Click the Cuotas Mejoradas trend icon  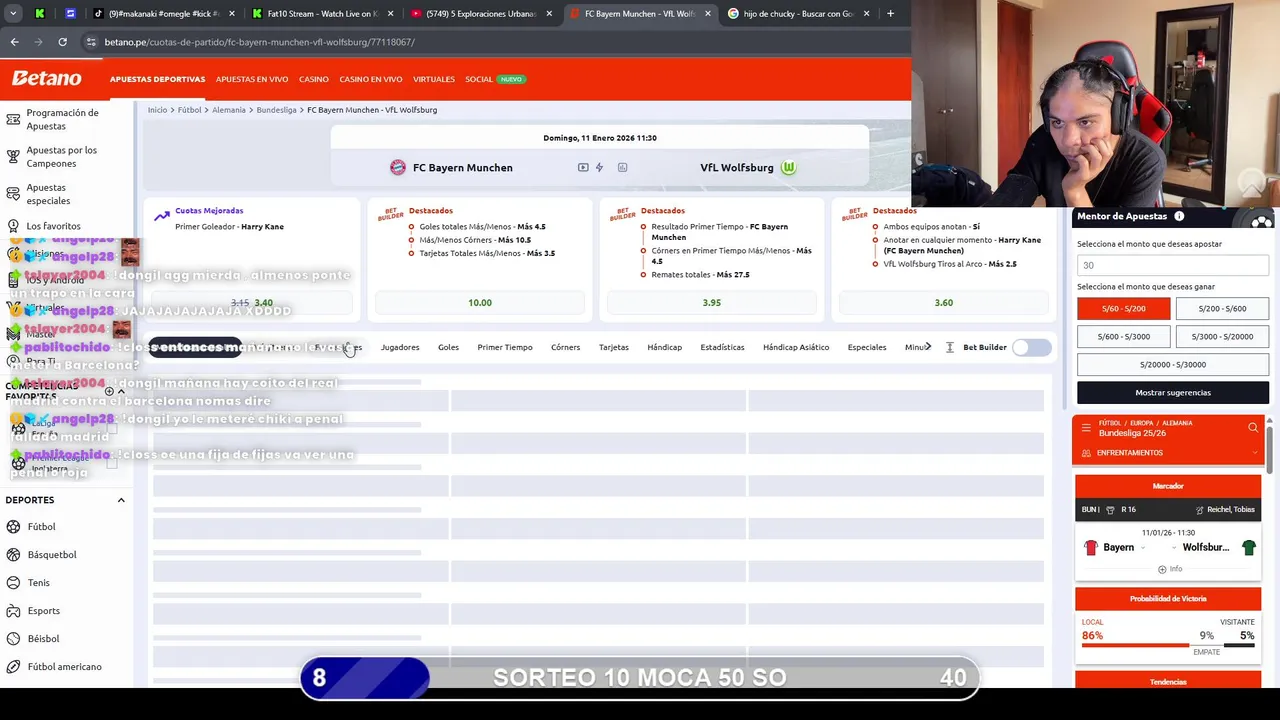(x=162, y=216)
